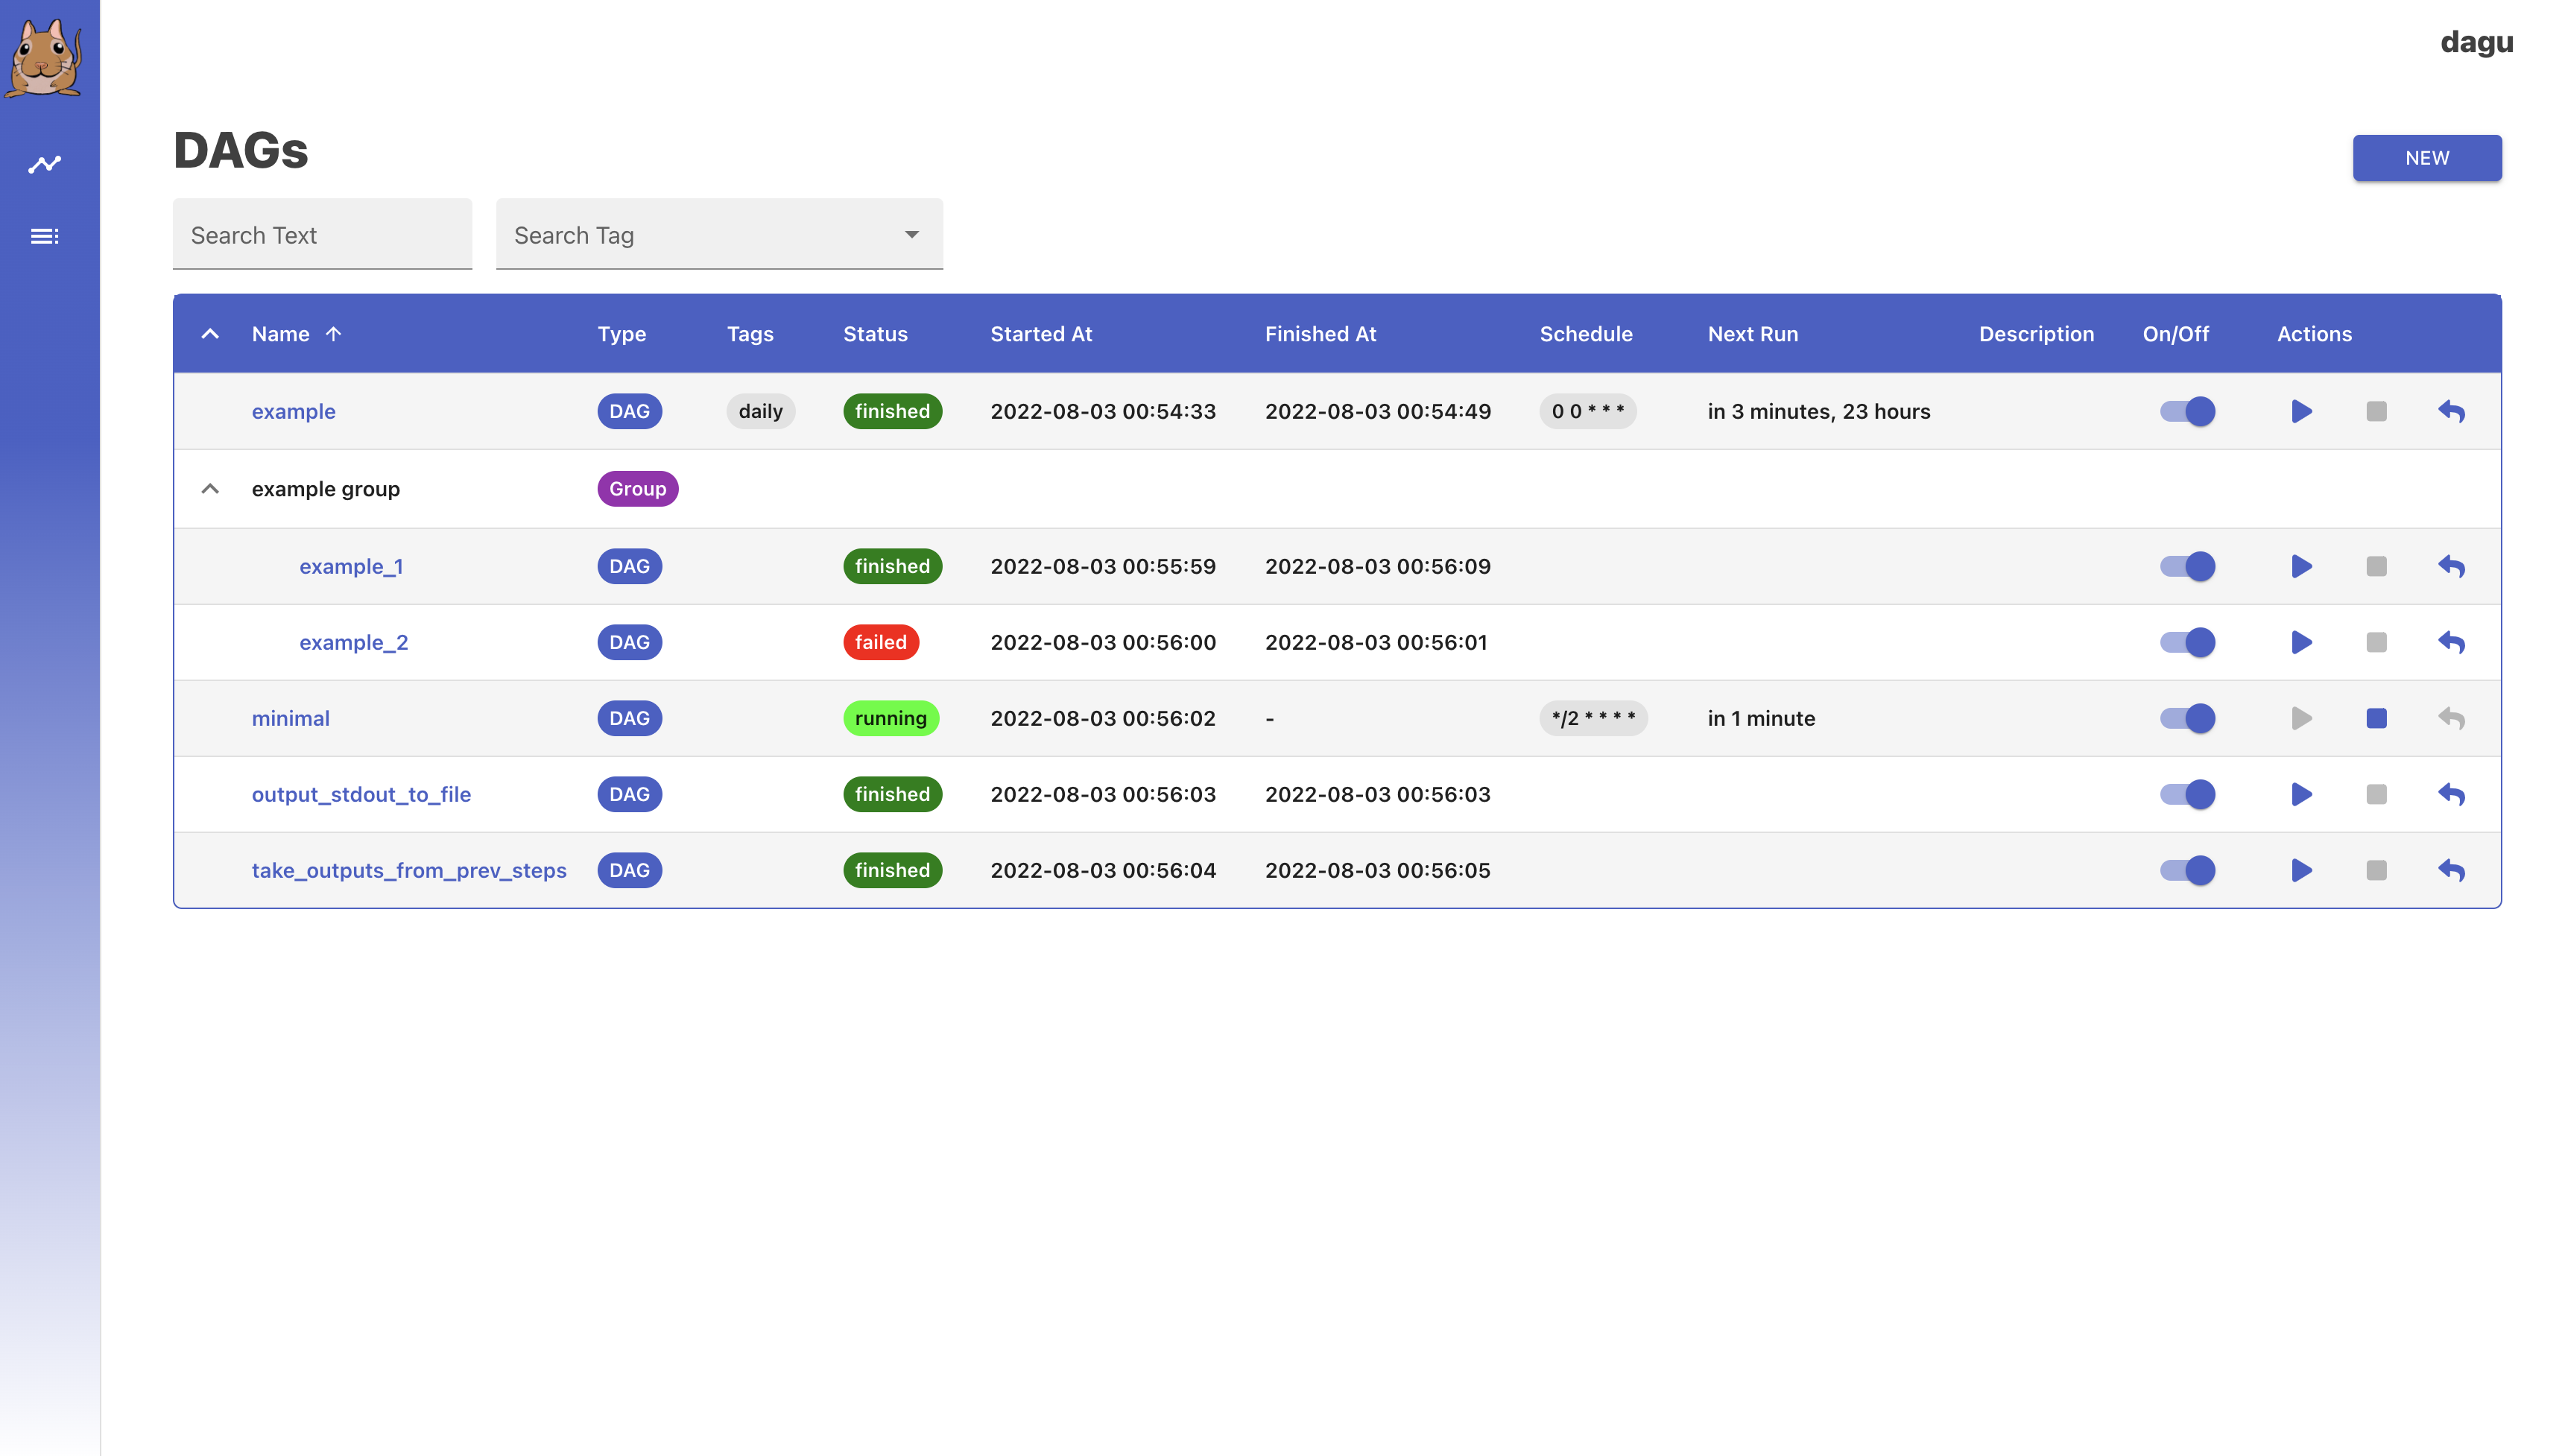The height and width of the screenshot is (1456, 2562).
Task: Stop the running minimal DAG
Action: pos(2376,718)
